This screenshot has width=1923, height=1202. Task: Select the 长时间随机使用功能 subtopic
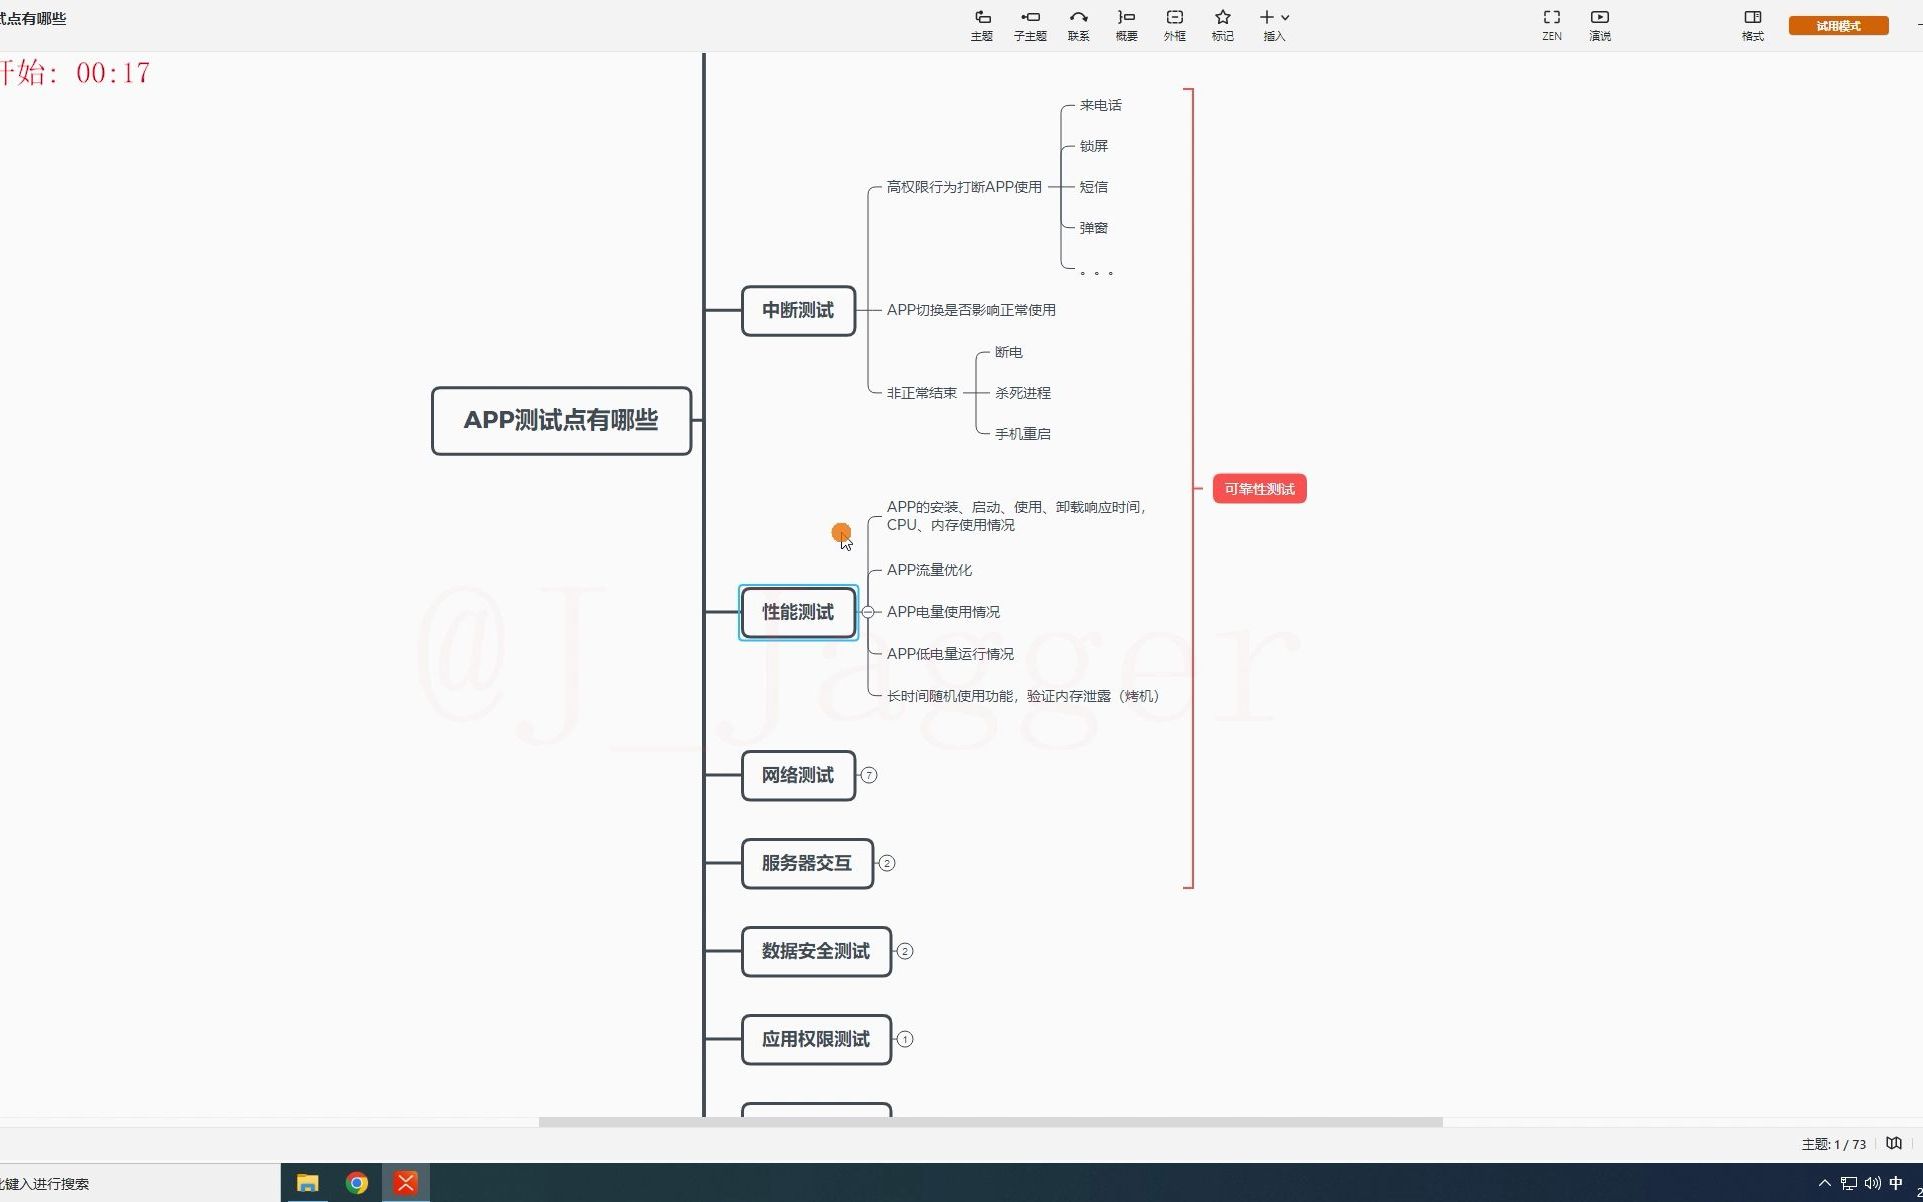click(1023, 696)
